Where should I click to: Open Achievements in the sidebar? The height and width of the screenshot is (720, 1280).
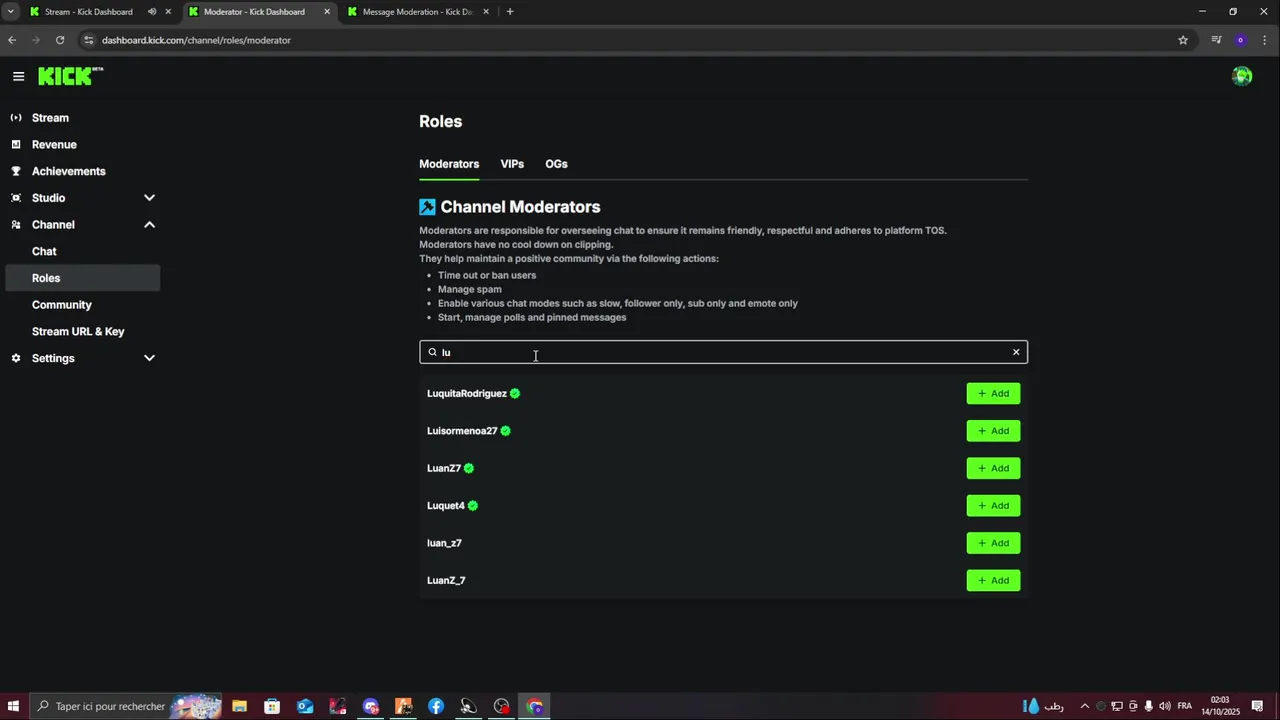68,171
